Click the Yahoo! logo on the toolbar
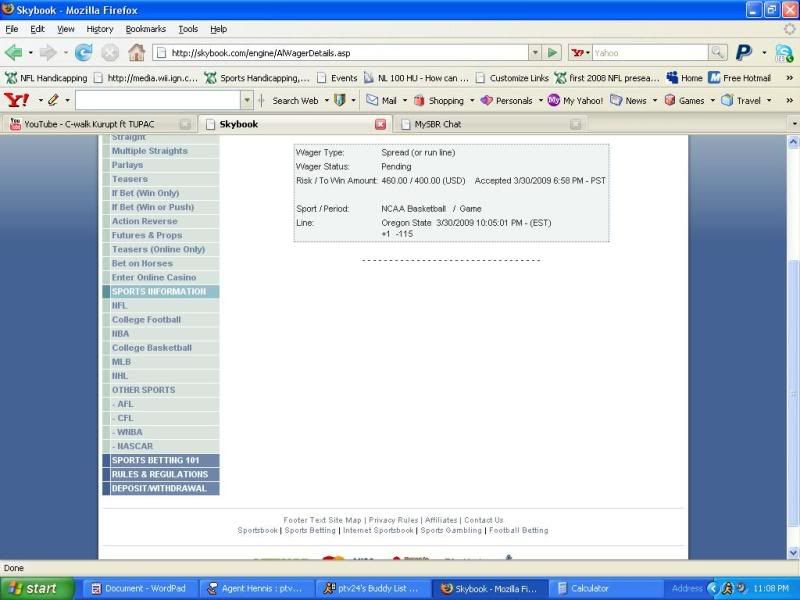 [x=17, y=100]
